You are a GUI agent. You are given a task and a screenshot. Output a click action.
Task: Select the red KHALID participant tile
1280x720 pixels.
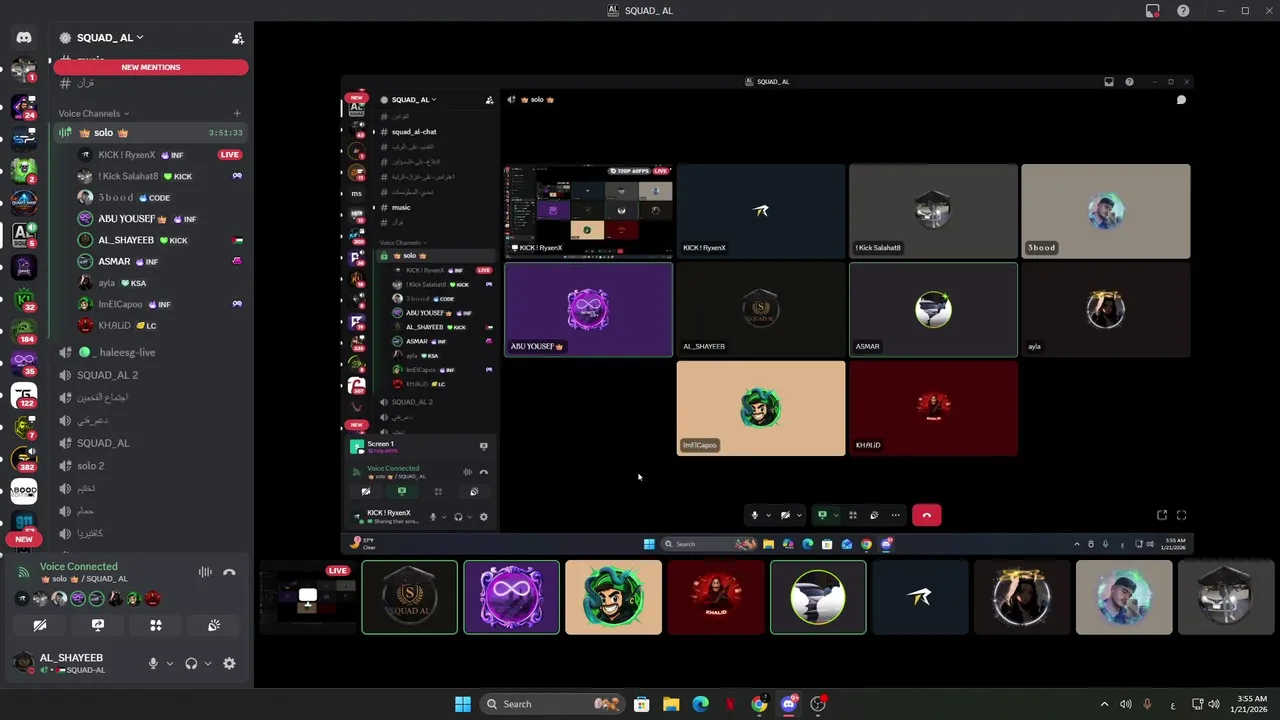pyautogui.click(x=716, y=597)
